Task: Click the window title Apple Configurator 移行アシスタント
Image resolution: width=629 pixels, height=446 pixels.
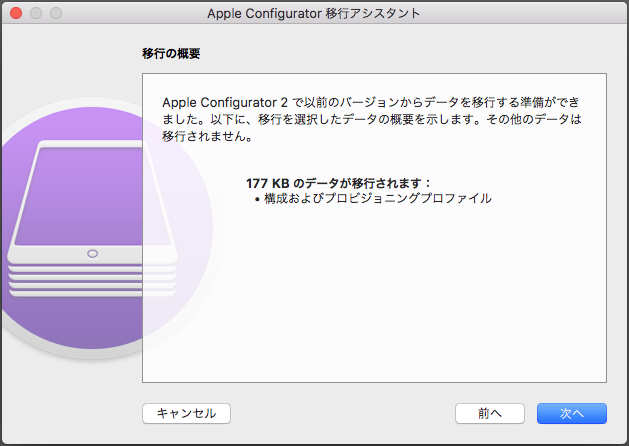Action: [x=314, y=13]
